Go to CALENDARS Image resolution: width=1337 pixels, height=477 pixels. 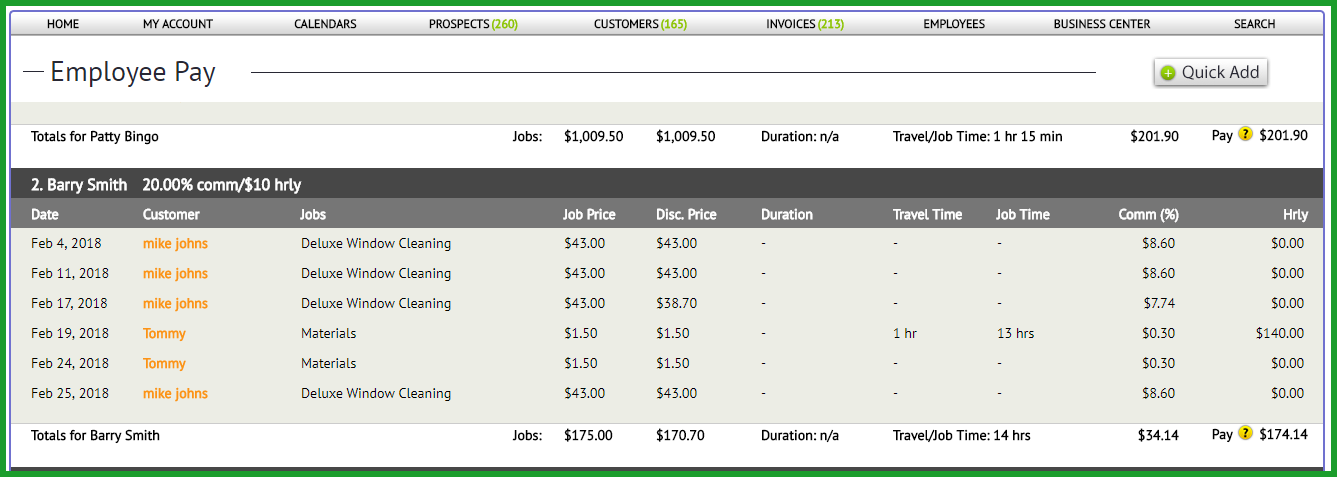[x=325, y=24]
